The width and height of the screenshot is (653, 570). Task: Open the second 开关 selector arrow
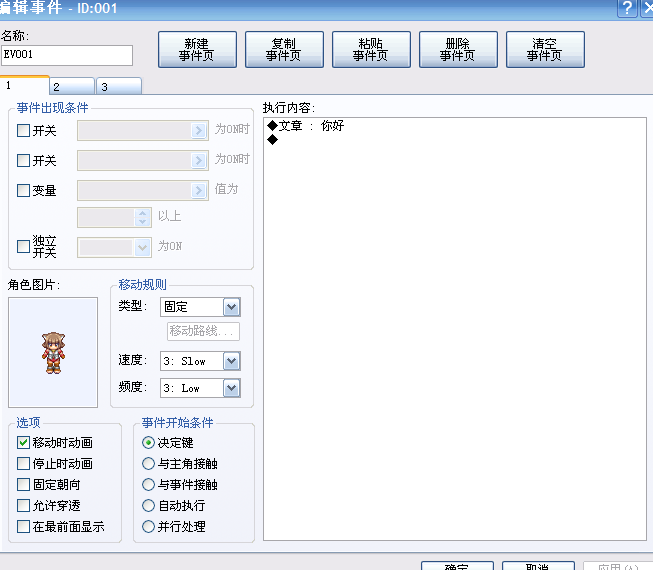pyautogui.click(x=199, y=161)
